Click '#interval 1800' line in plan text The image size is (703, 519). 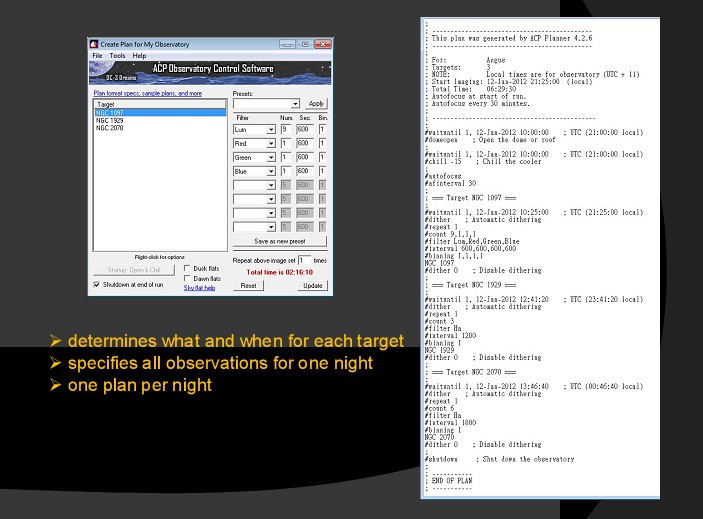coord(451,423)
